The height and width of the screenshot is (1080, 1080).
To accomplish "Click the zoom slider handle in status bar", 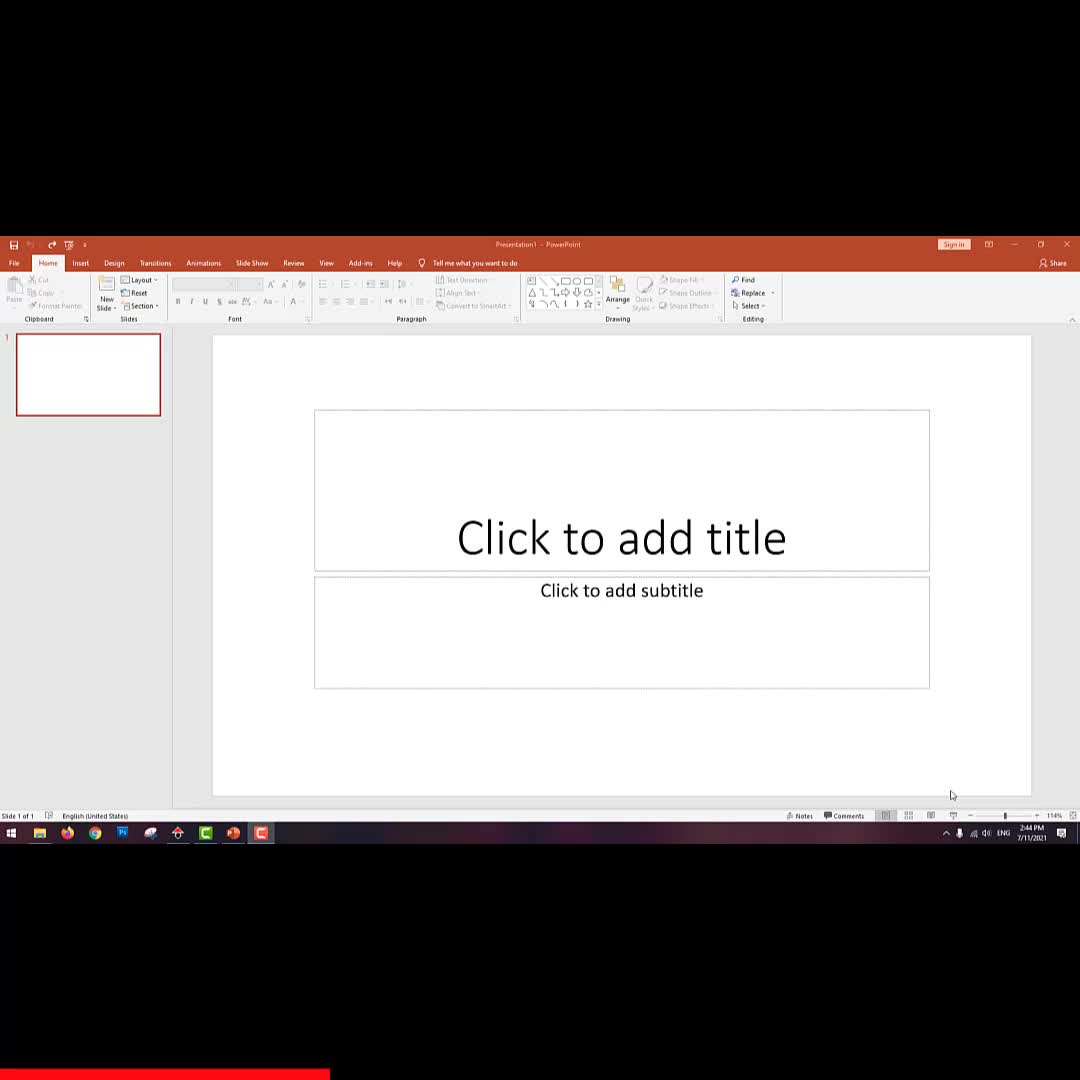I will (1005, 816).
